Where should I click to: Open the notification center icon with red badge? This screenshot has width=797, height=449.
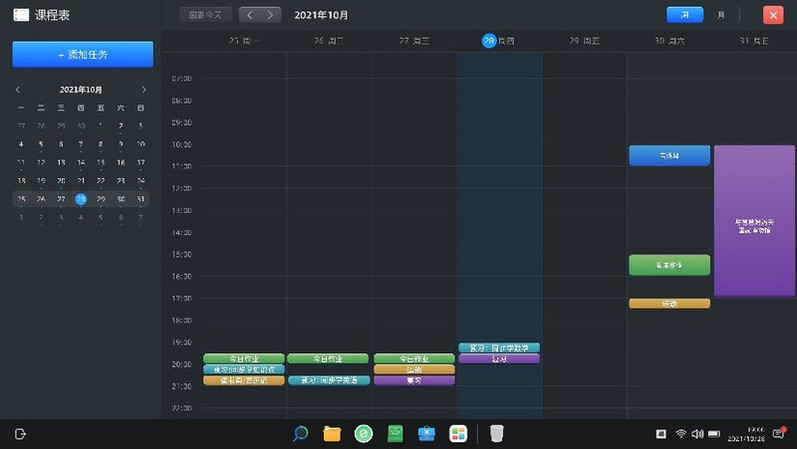tap(778, 434)
